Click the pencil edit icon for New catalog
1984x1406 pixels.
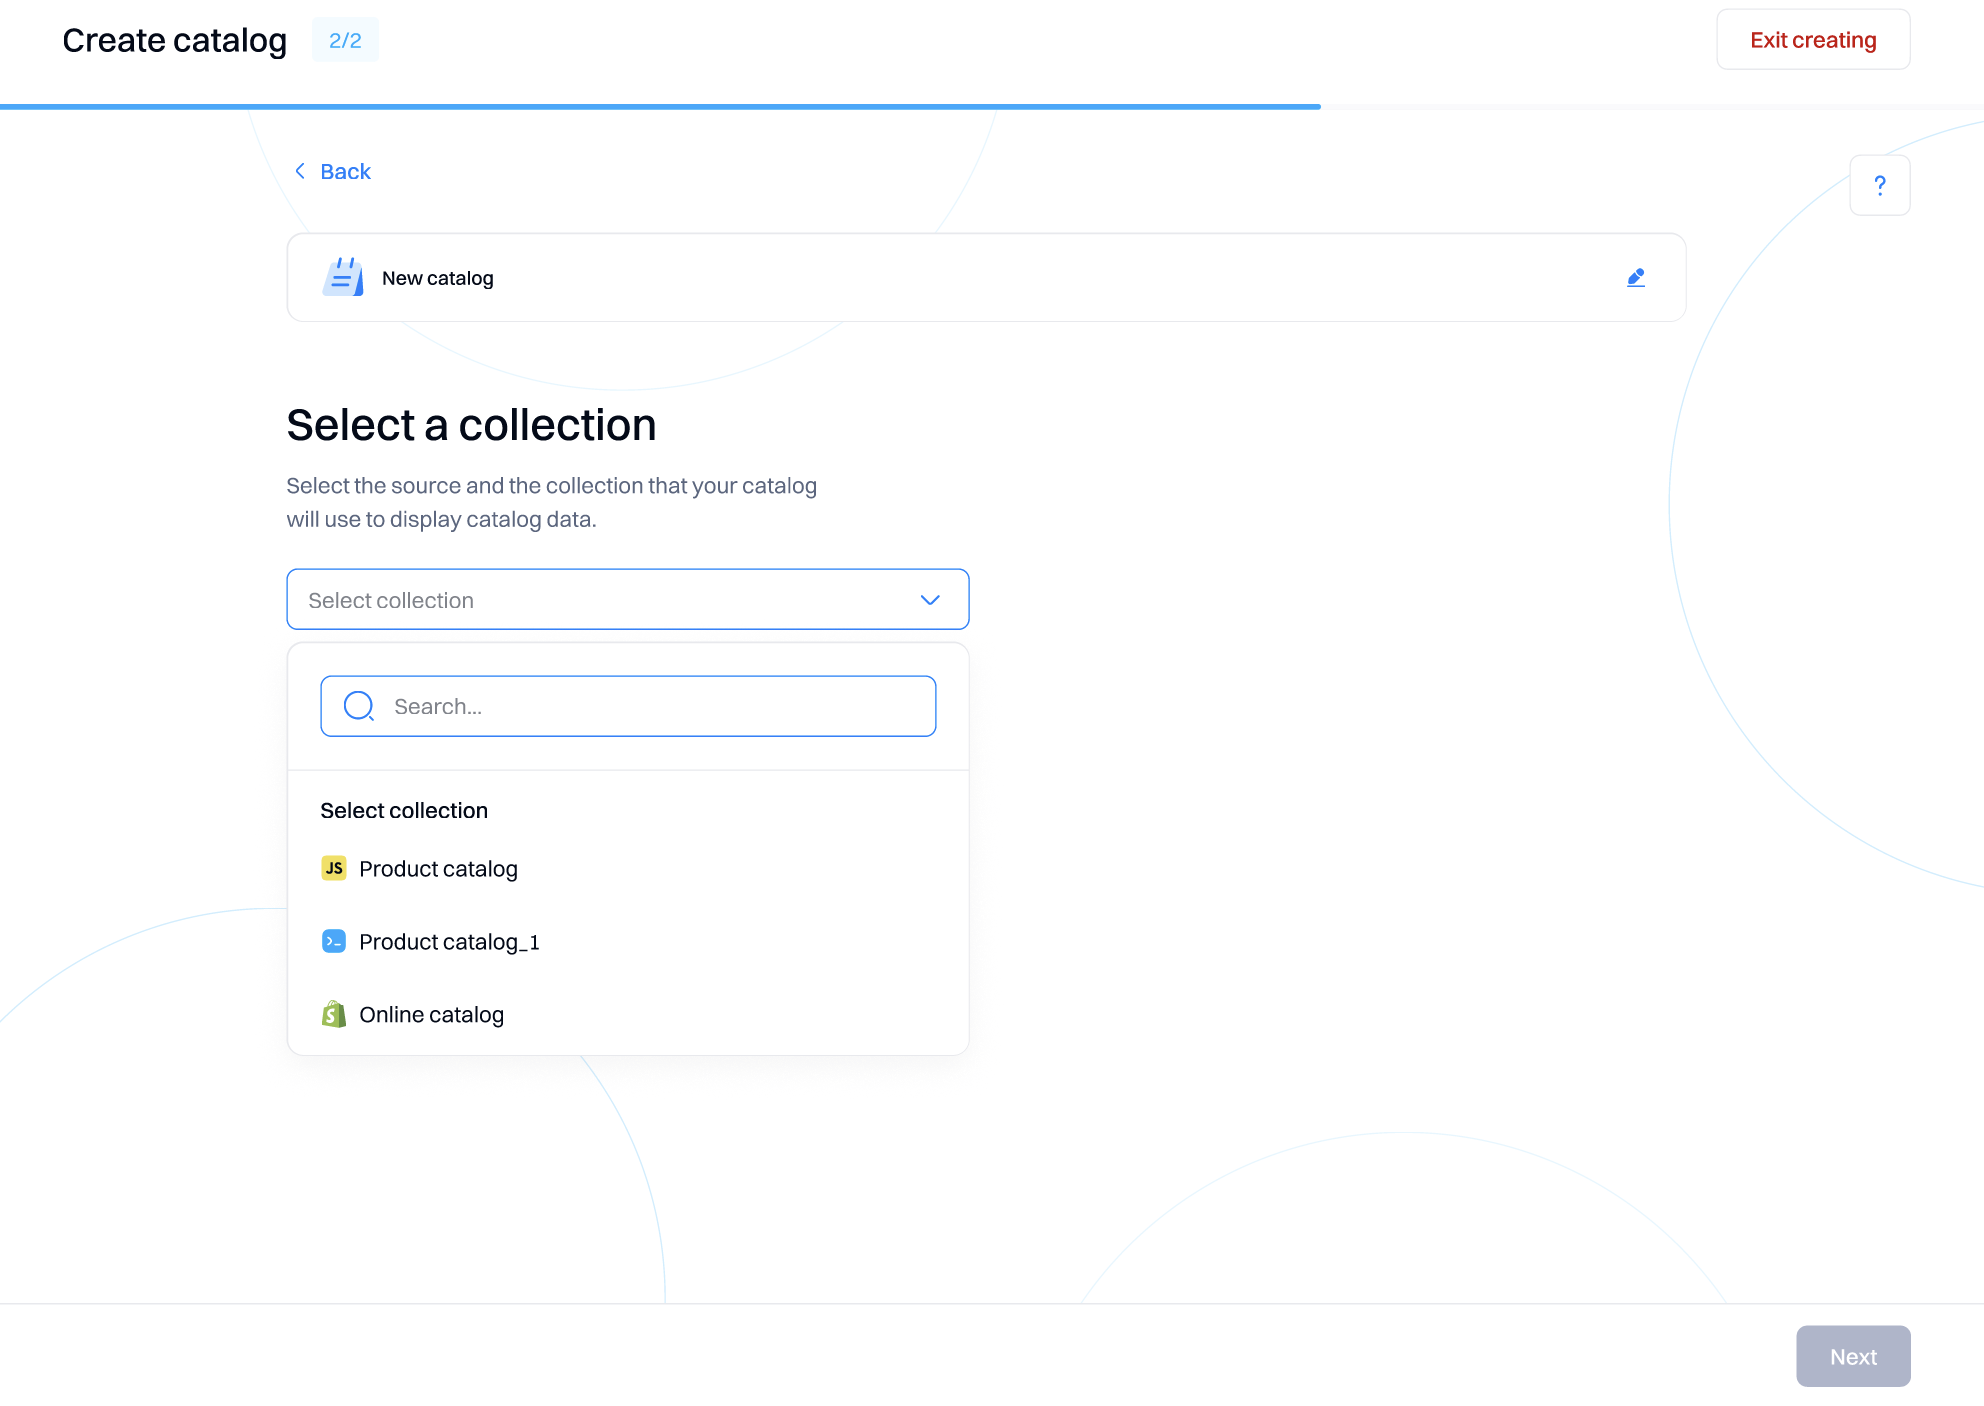[1636, 278]
